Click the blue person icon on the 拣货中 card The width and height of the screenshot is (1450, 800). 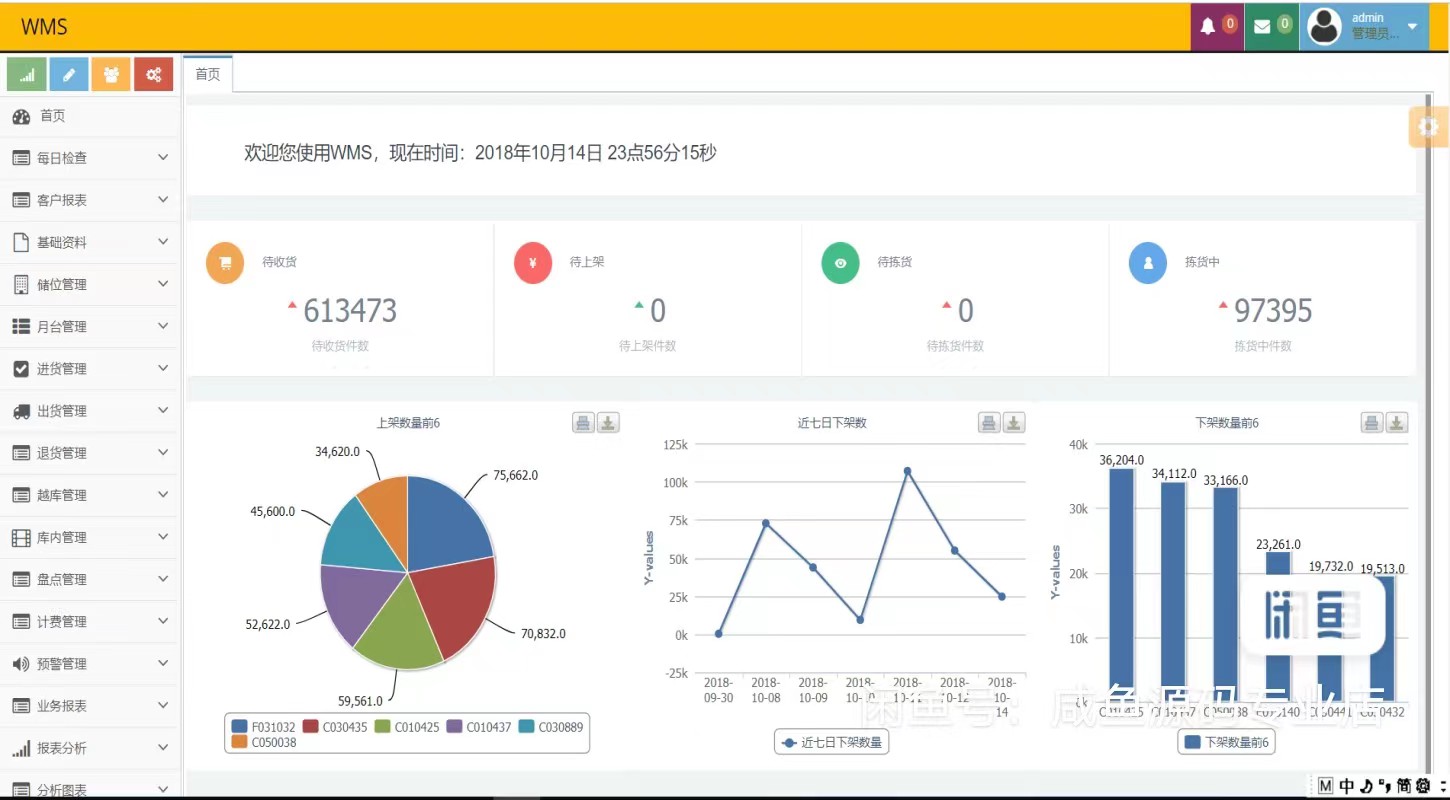pos(1148,264)
